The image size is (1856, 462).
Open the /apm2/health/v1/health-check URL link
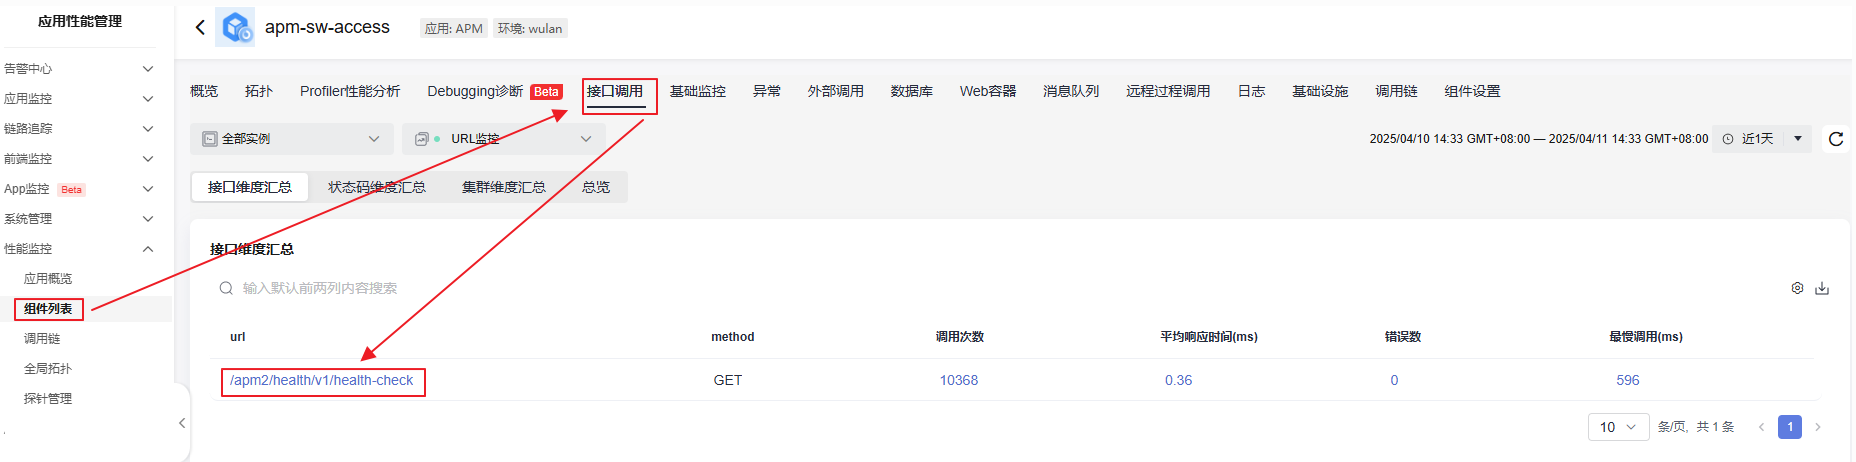tap(321, 381)
